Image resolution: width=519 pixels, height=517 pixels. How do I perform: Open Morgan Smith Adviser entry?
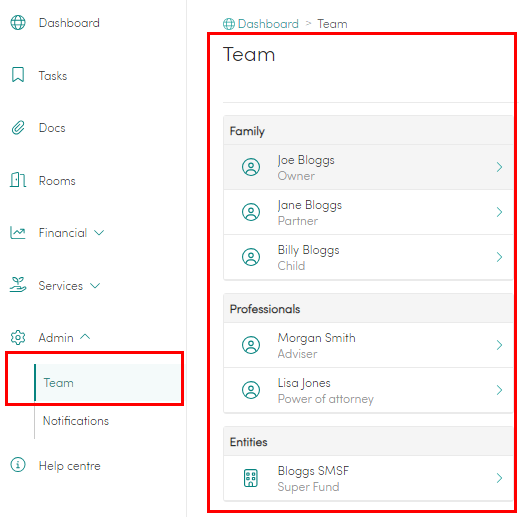point(368,345)
